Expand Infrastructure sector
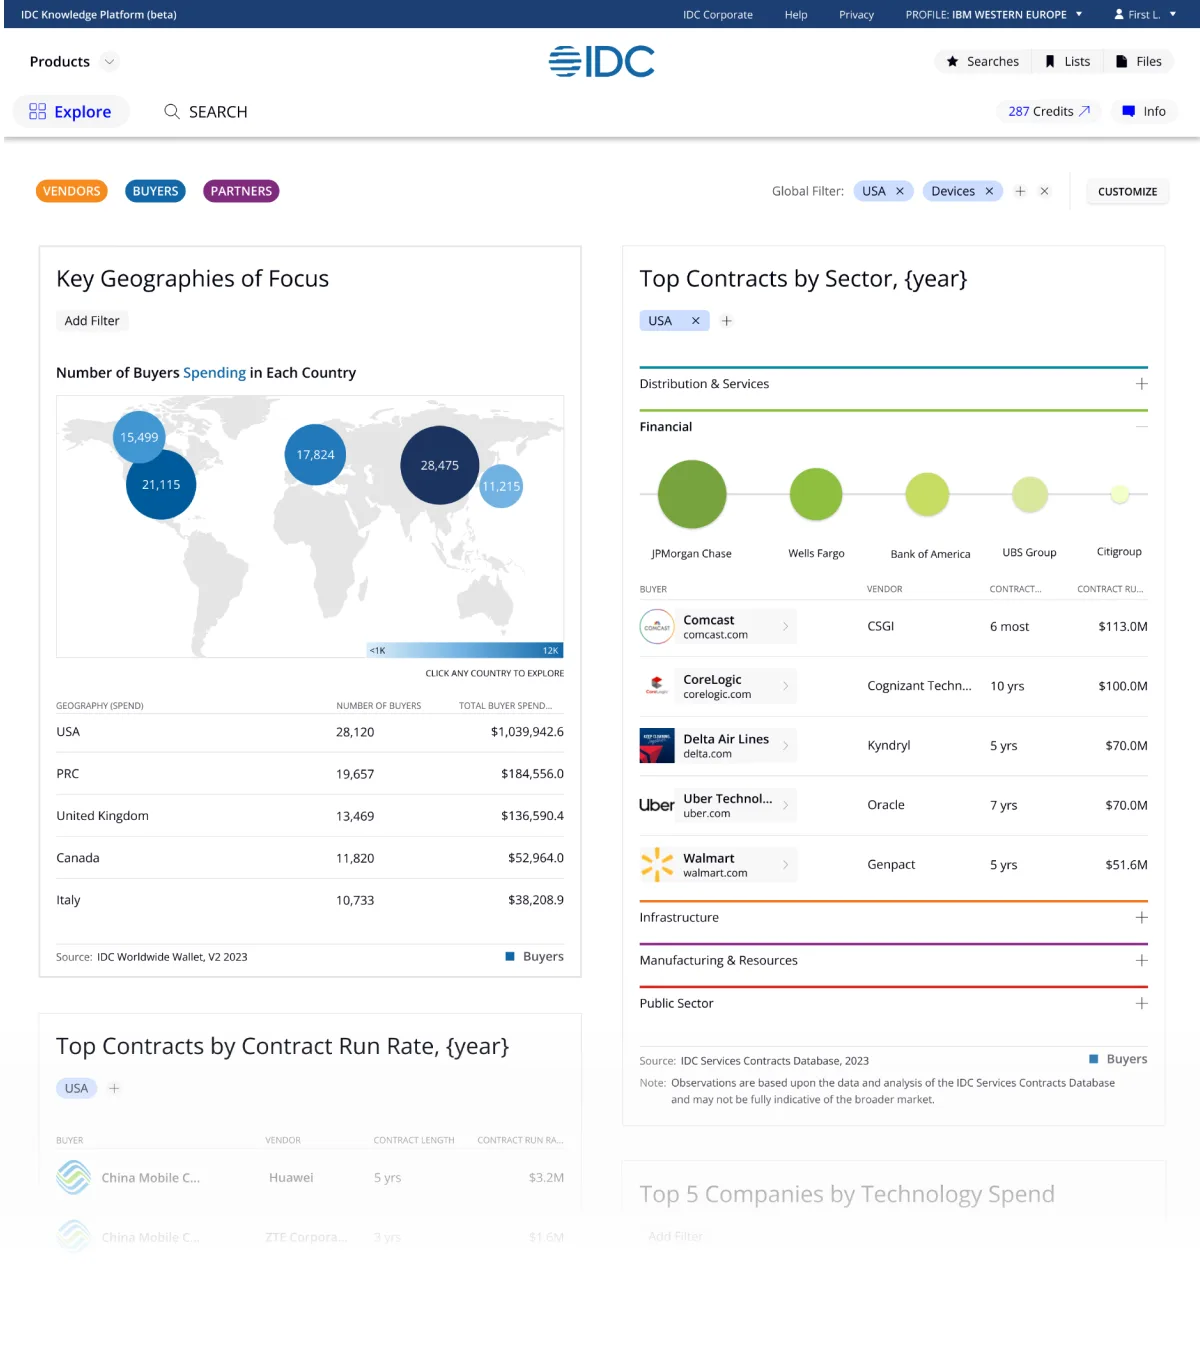The height and width of the screenshot is (1352, 1200). [1141, 917]
